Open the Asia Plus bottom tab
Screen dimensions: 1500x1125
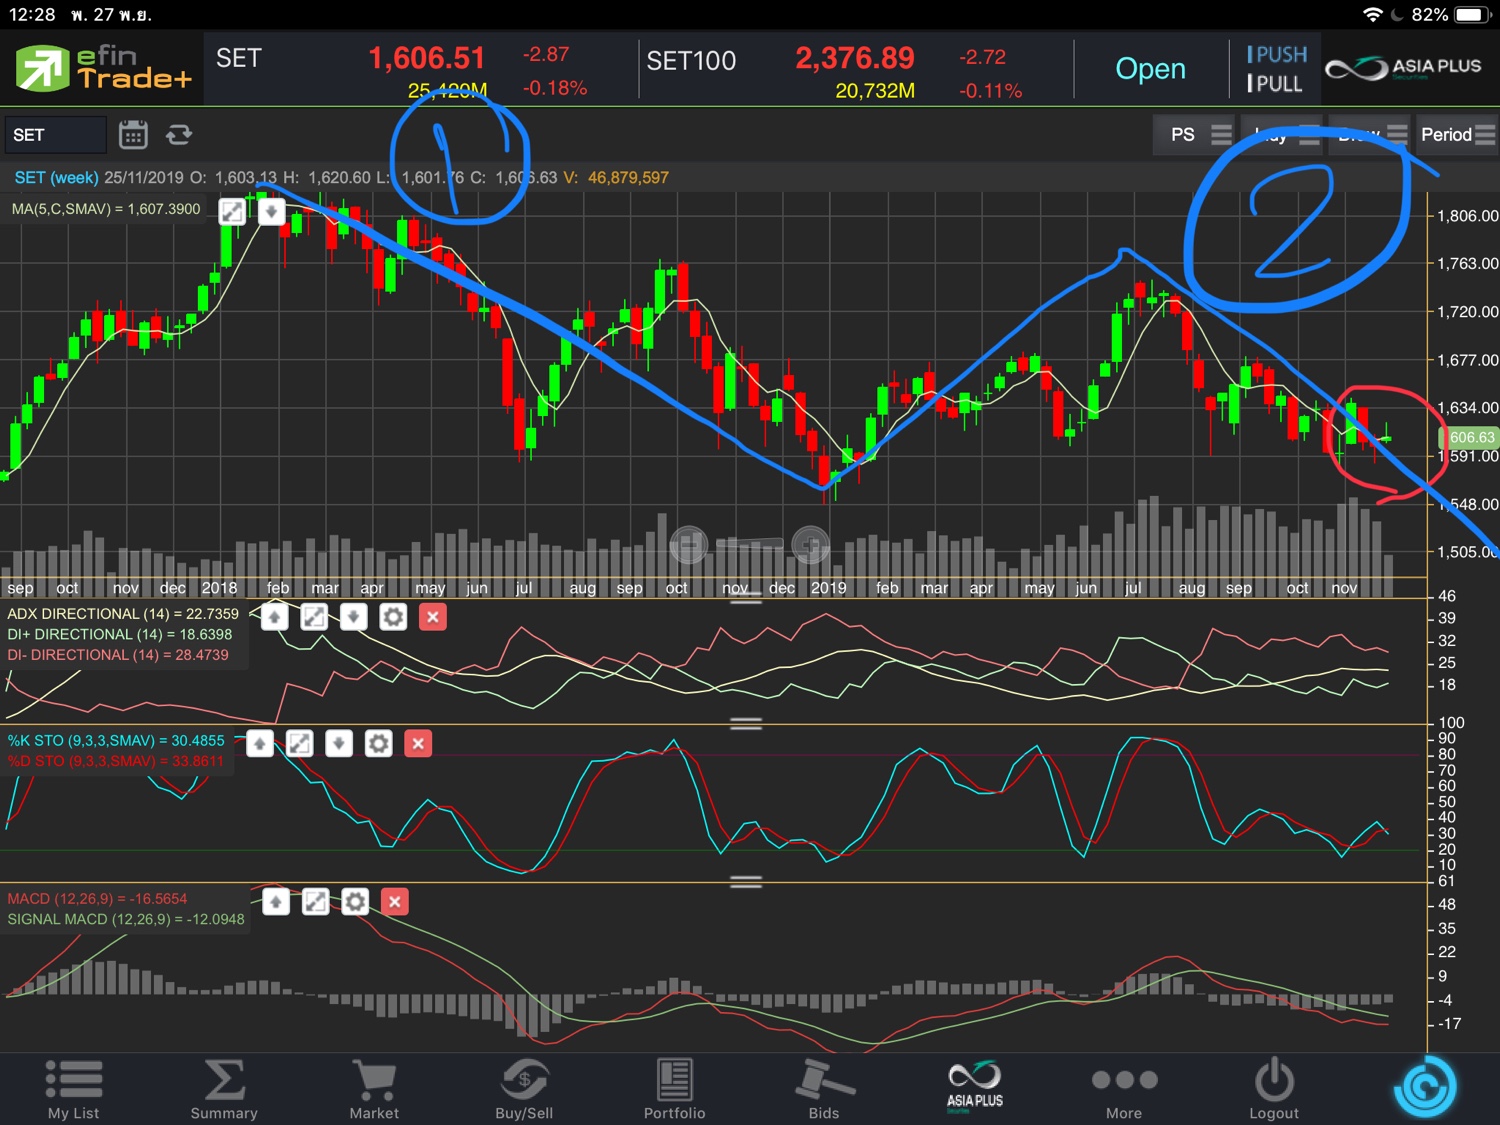[x=974, y=1086]
